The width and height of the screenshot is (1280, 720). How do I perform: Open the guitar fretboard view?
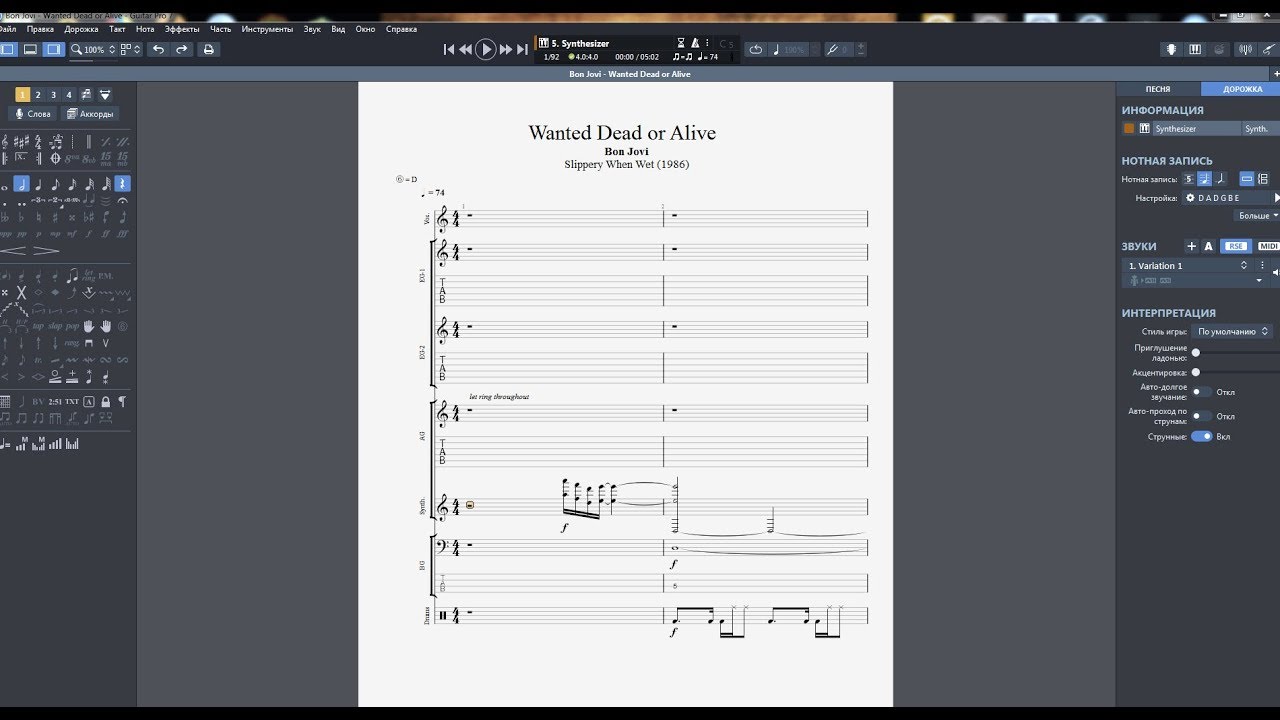point(1171,49)
